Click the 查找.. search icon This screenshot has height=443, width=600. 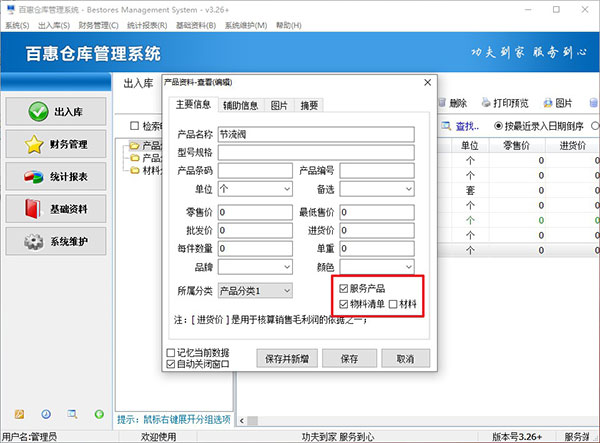[446, 126]
